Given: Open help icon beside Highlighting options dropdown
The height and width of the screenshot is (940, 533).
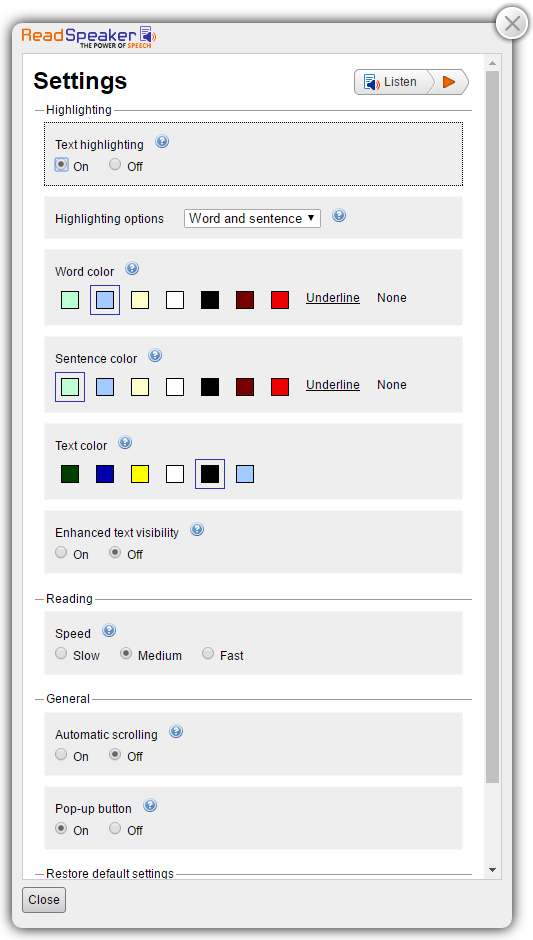Looking at the screenshot, I should click(x=339, y=216).
